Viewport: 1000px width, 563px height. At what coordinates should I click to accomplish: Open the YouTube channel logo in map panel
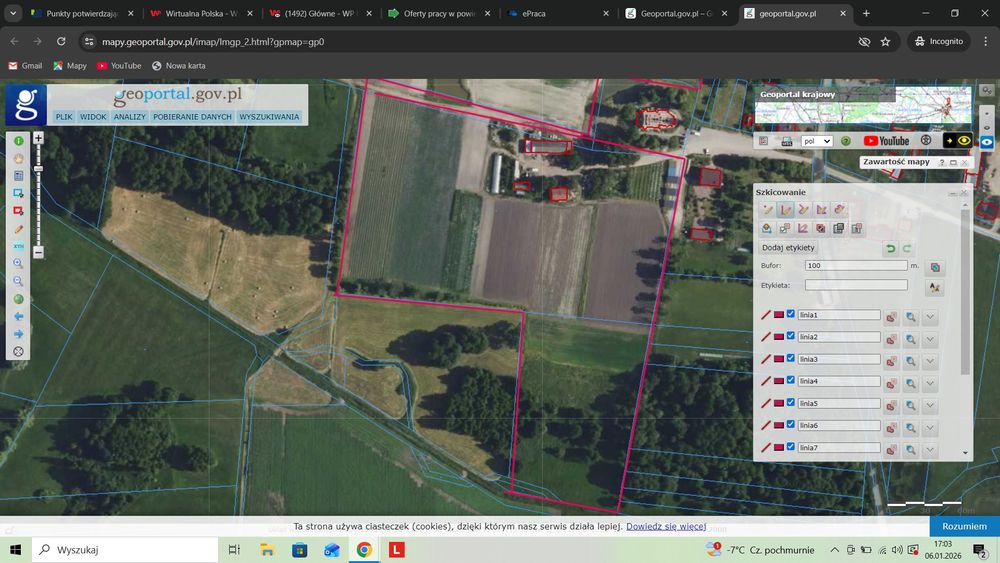[886, 141]
